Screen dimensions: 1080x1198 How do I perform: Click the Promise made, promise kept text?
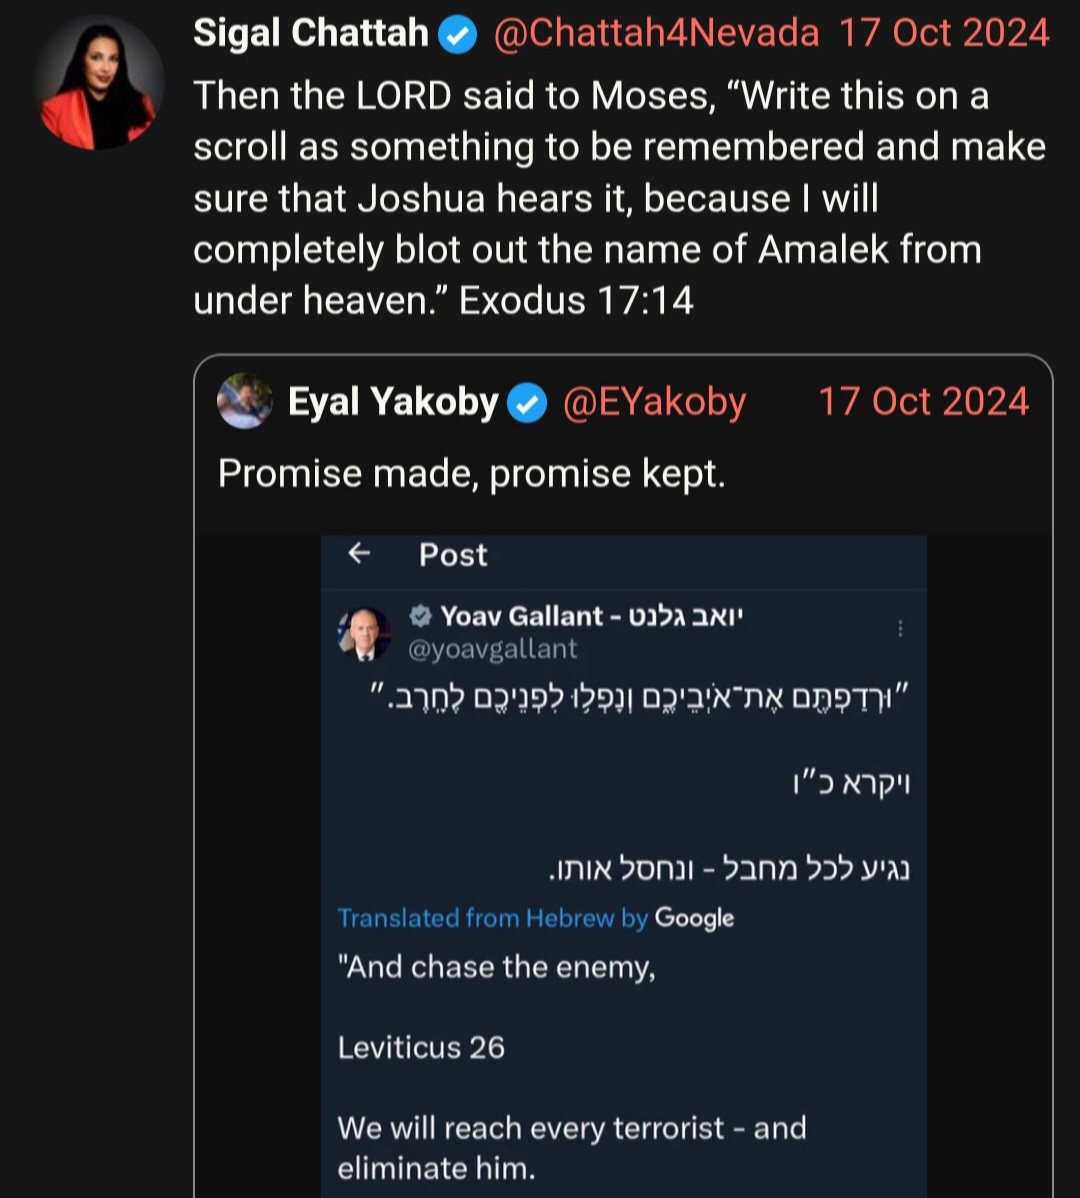point(471,474)
